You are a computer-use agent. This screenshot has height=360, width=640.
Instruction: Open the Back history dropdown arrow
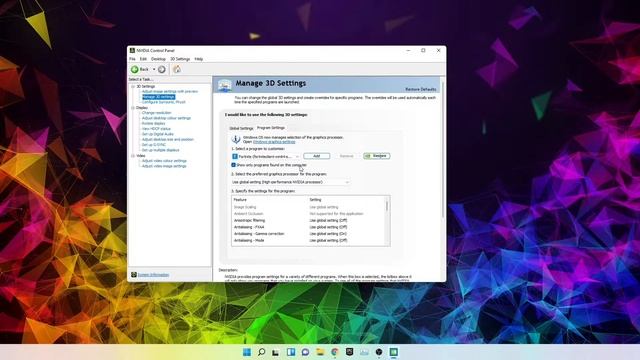154,69
